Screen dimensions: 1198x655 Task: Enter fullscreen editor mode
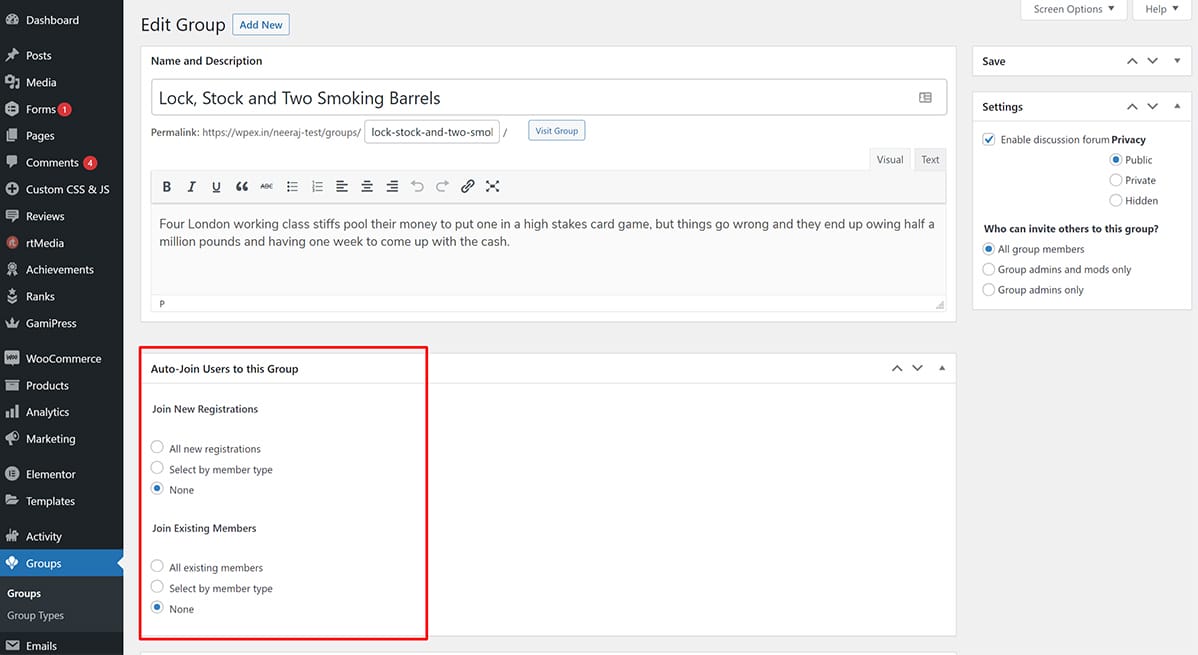point(492,187)
